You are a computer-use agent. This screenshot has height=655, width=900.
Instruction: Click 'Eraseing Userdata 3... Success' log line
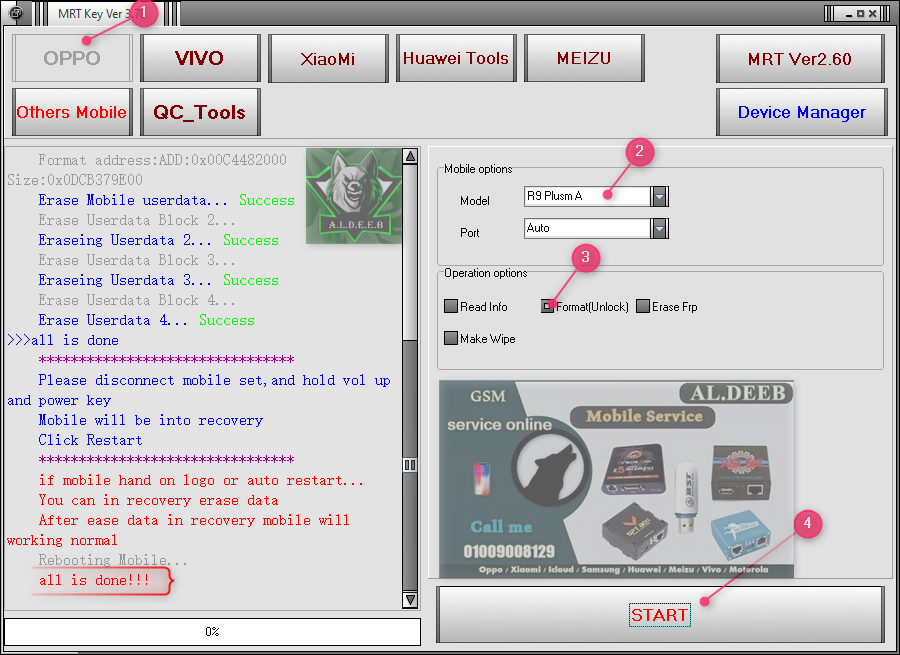[158, 280]
